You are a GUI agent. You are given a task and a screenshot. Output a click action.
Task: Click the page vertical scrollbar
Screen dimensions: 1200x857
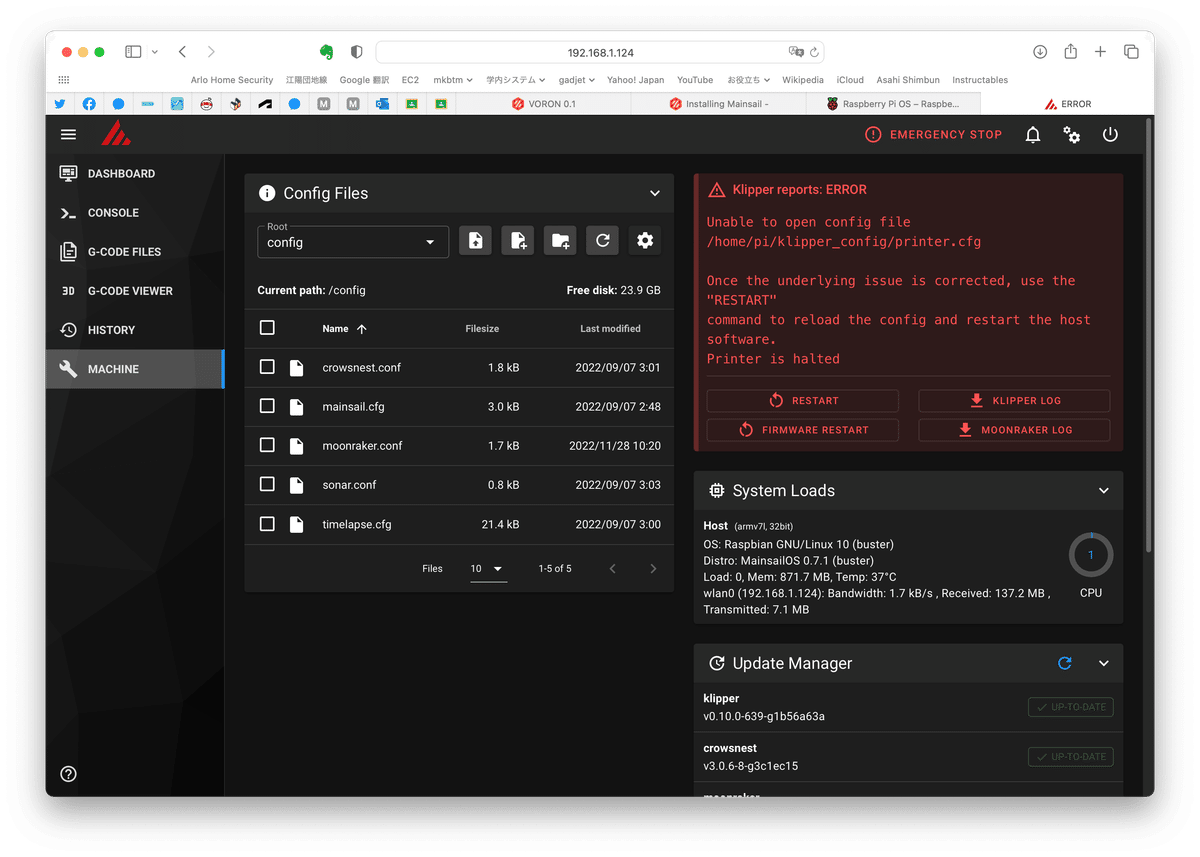coord(1148,335)
